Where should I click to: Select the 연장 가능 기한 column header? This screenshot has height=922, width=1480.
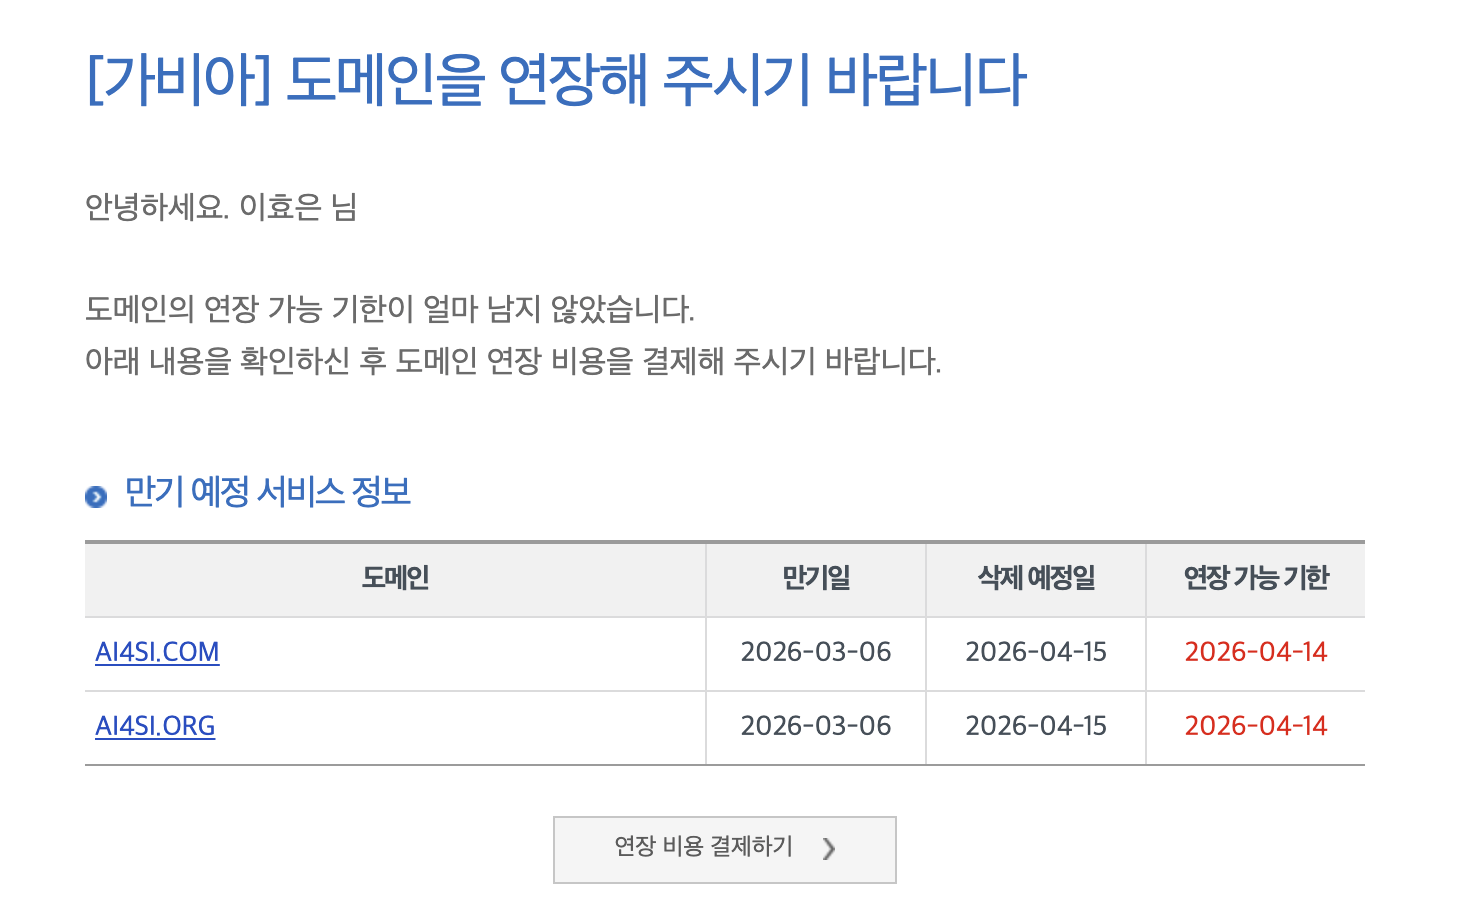point(1256,577)
